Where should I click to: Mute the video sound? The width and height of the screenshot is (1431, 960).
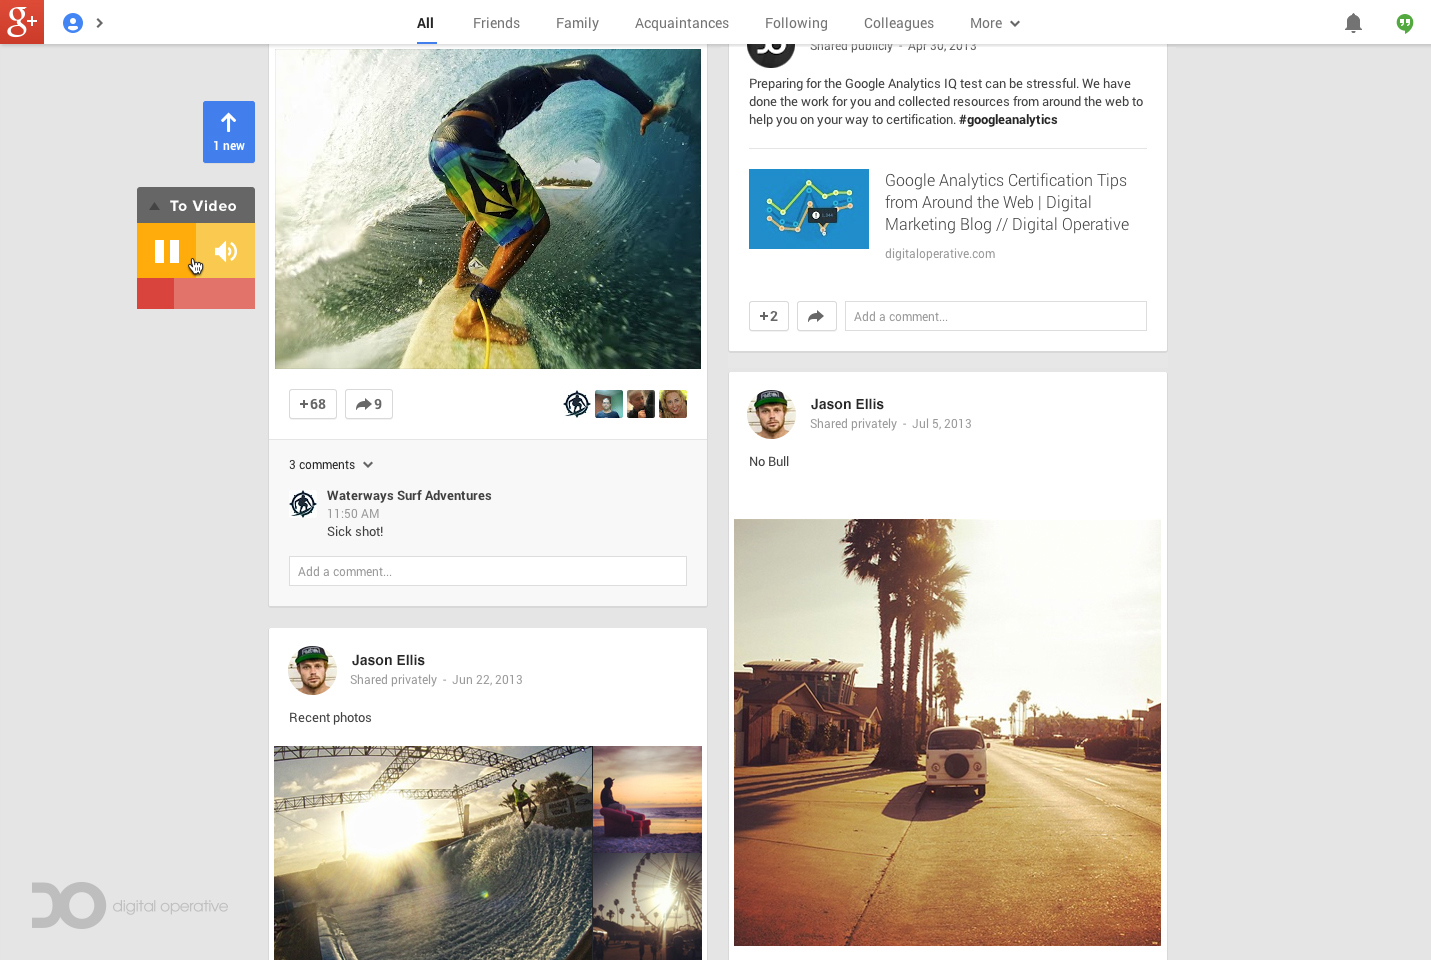[226, 251]
